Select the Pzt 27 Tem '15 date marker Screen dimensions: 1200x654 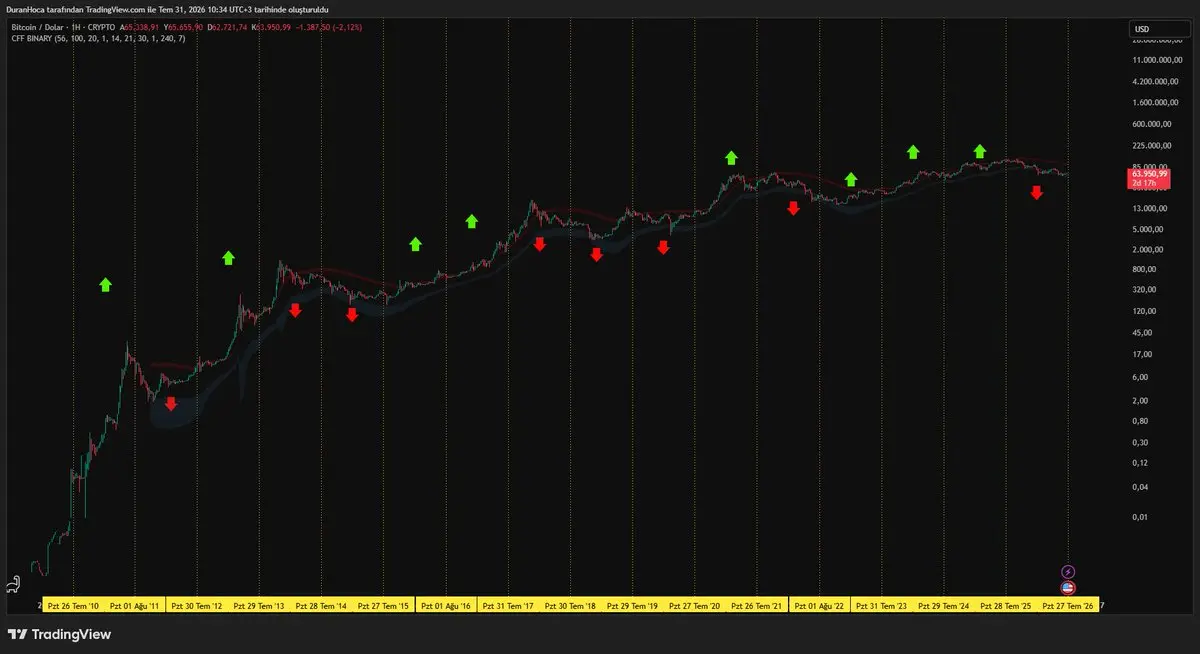pyautogui.click(x=383, y=606)
